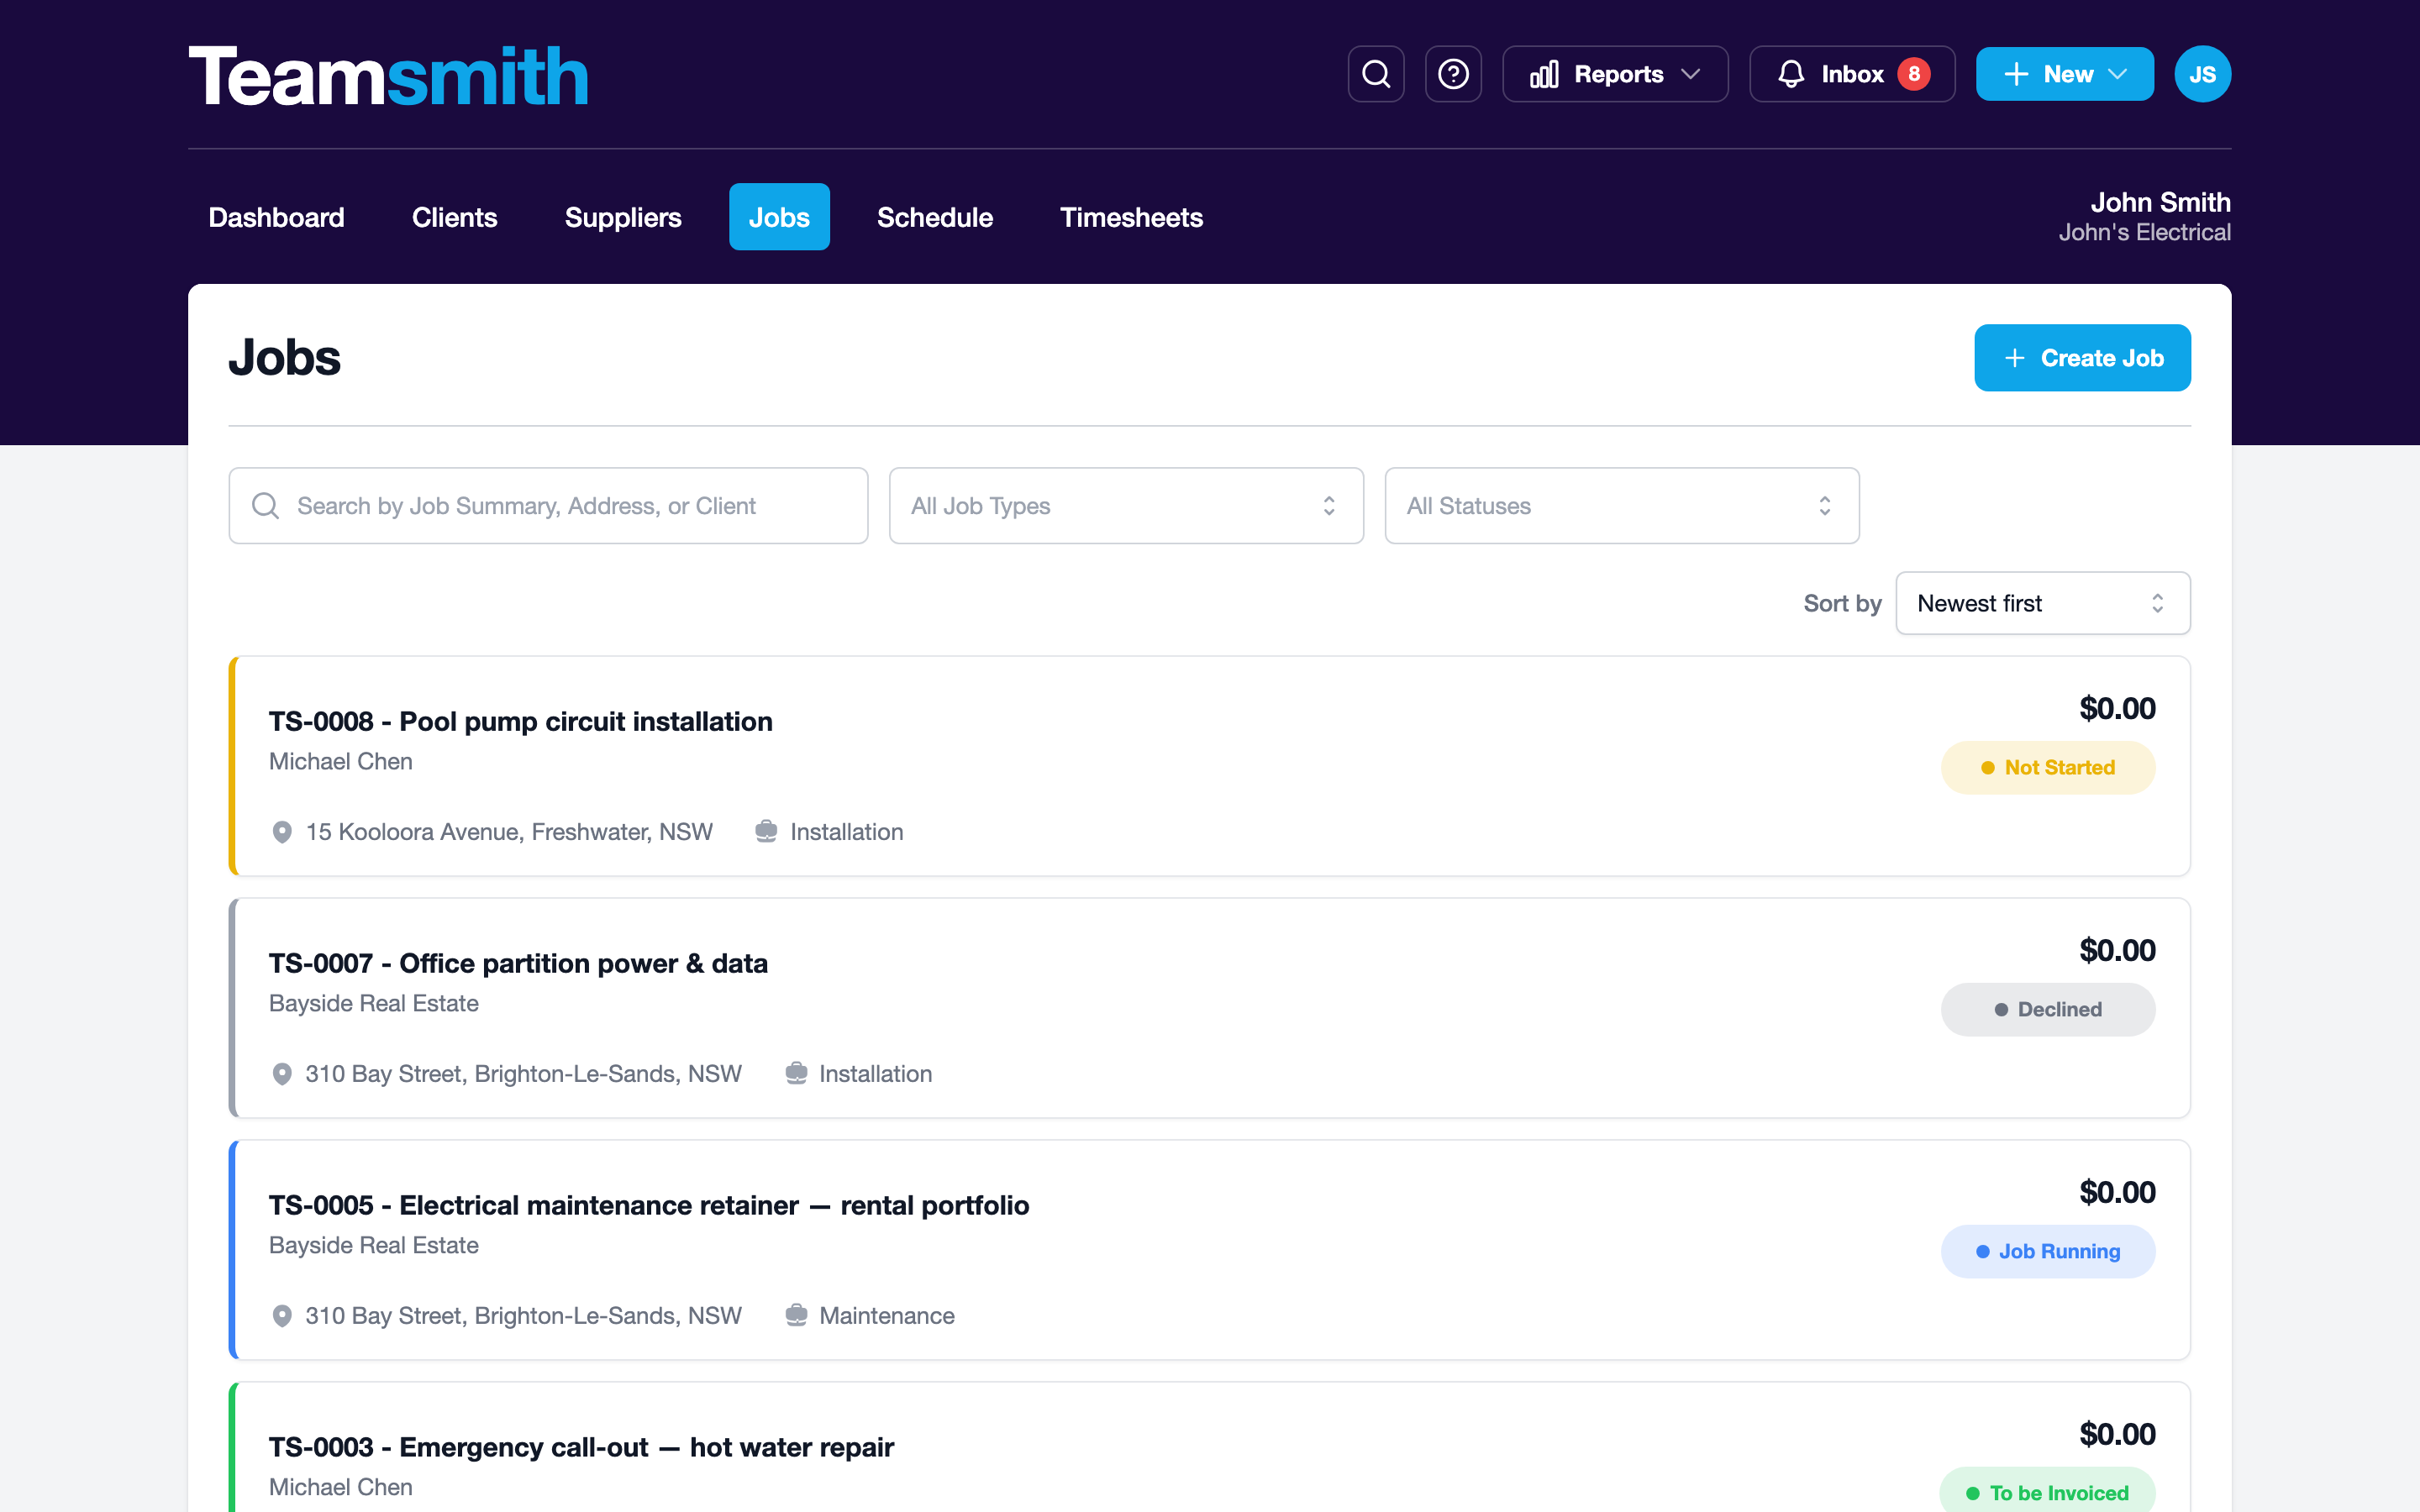
Task: Open the Newest first sort dropdown
Action: [2043, 603]
